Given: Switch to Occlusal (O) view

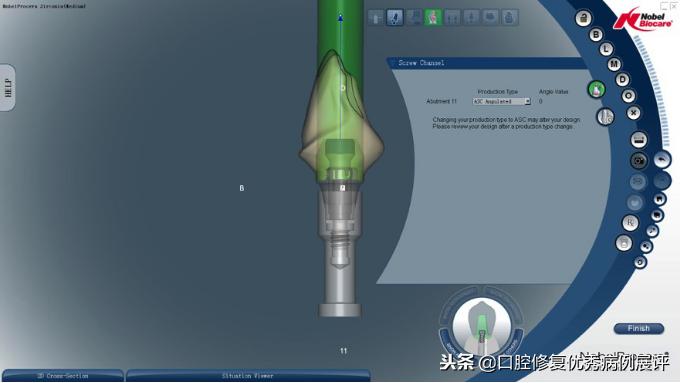Looking at the screenshot, I should (628, 96).
